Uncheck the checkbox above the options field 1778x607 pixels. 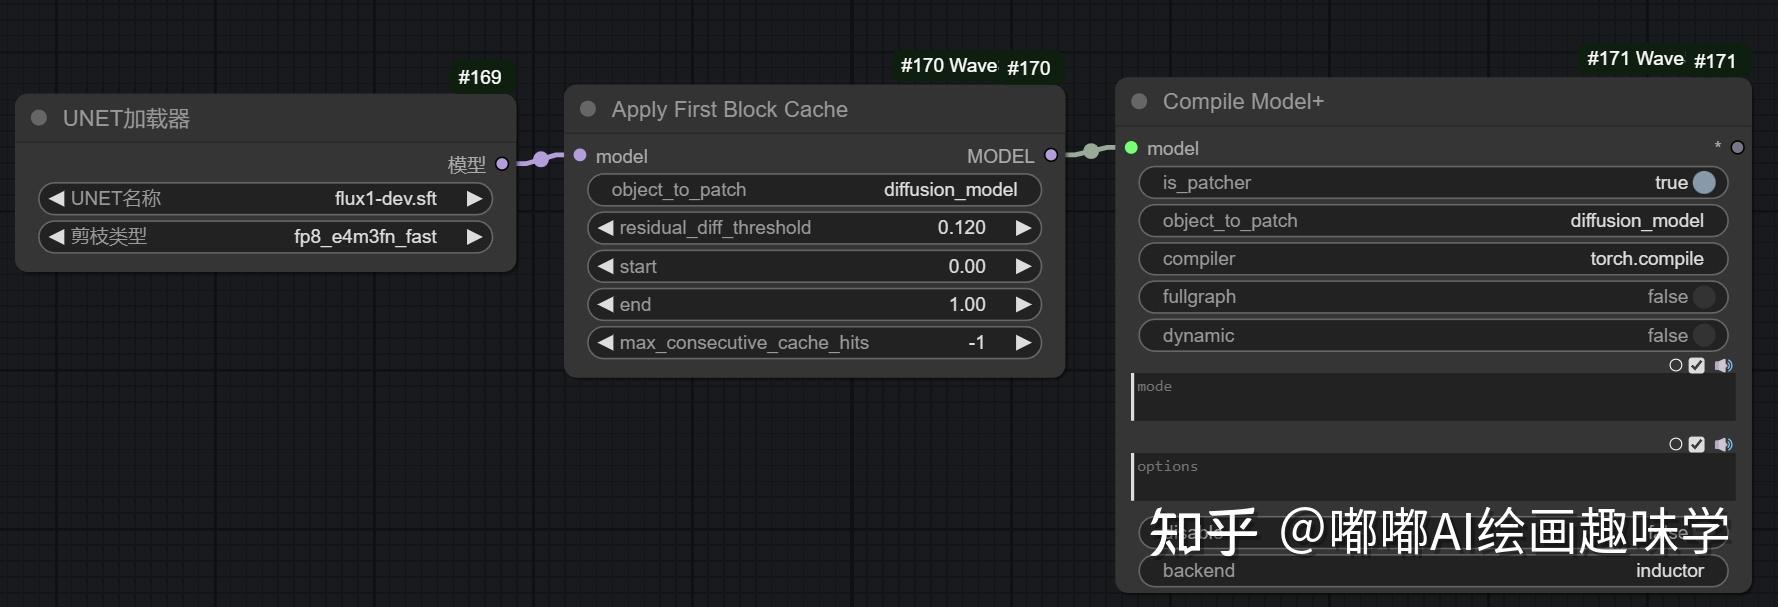click(x=1695, y=444)
